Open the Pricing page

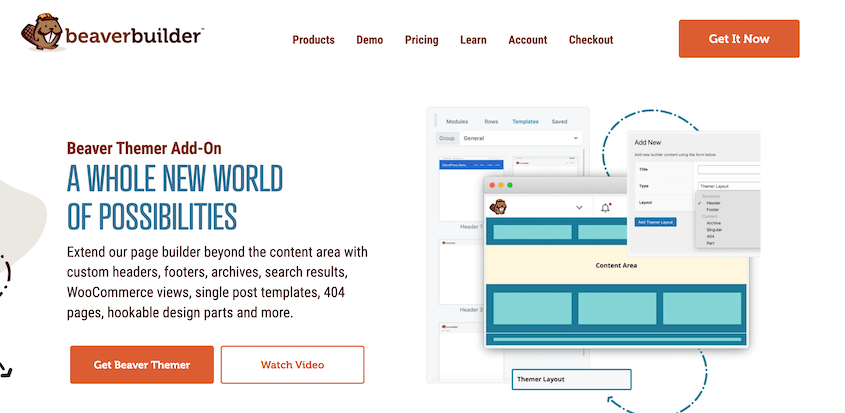421,40
